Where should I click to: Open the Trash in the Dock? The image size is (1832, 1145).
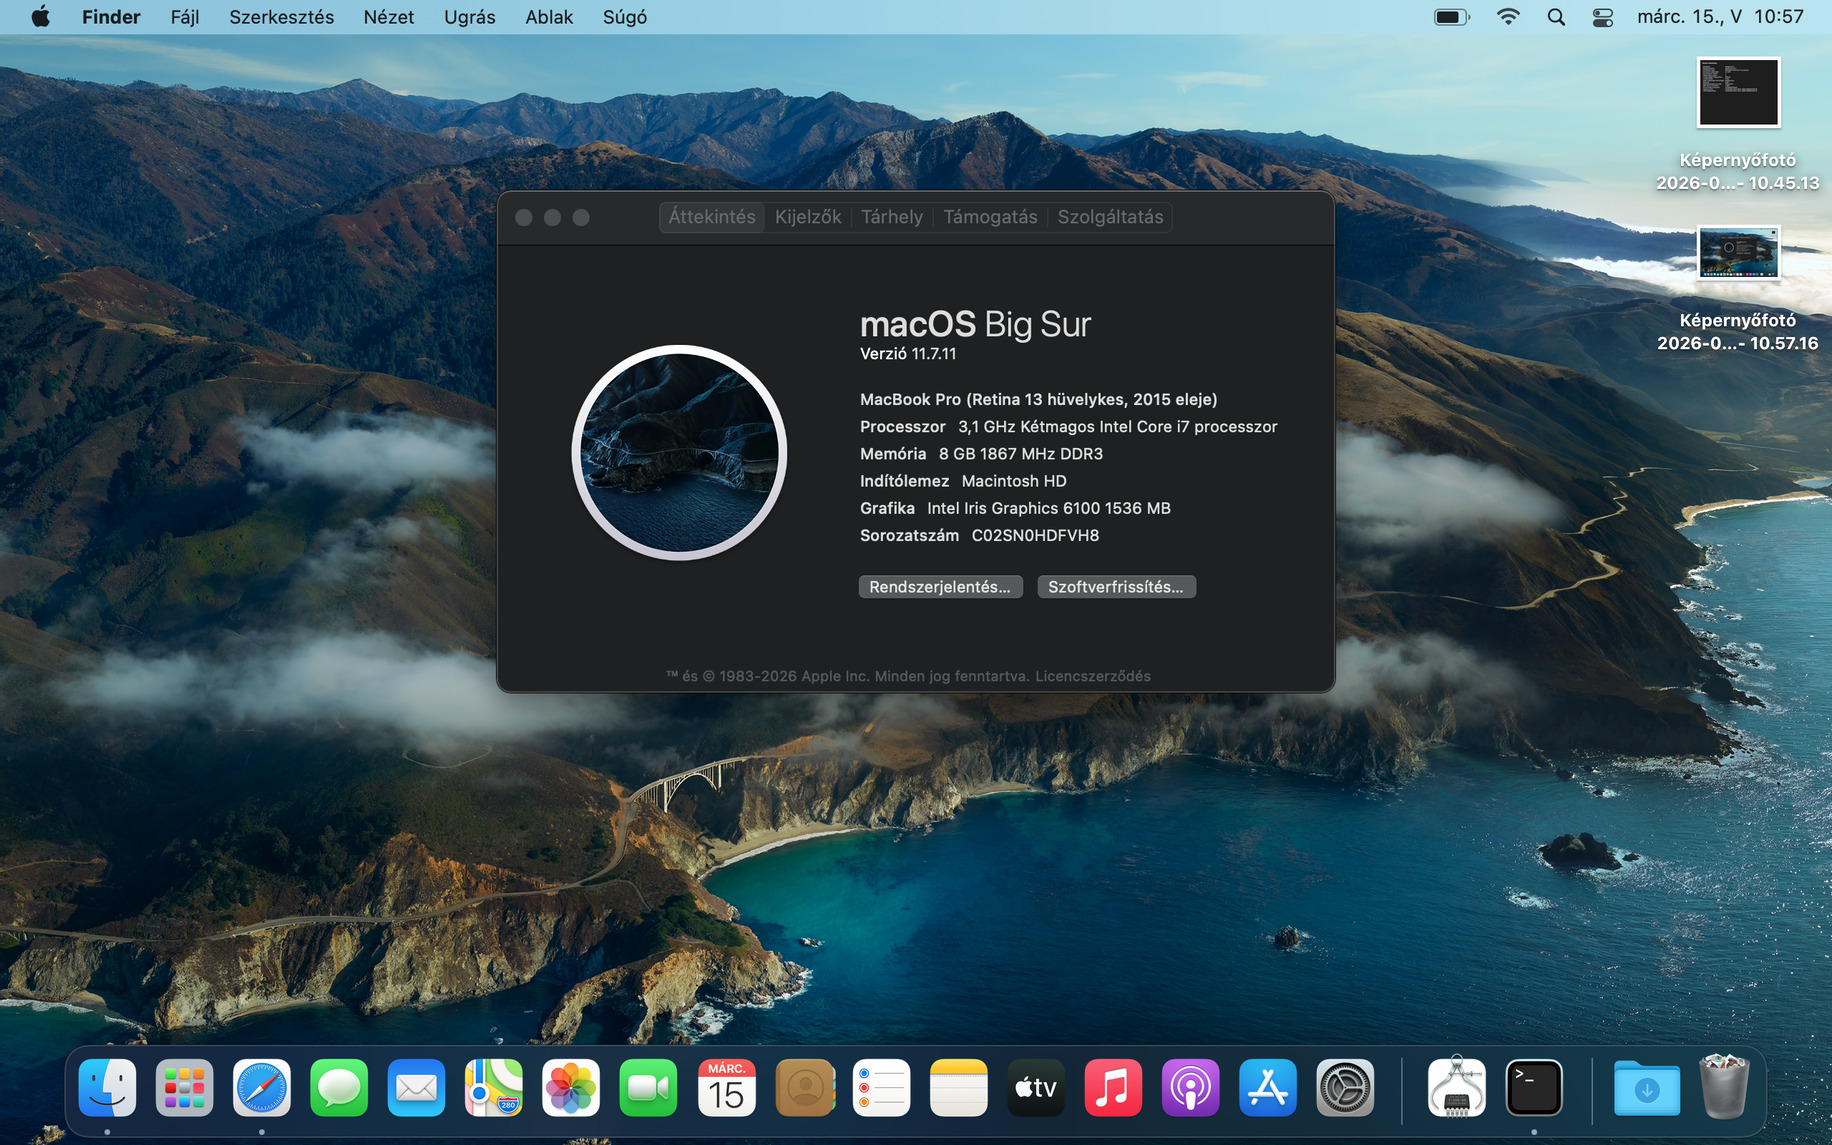click(1725, 1085)
